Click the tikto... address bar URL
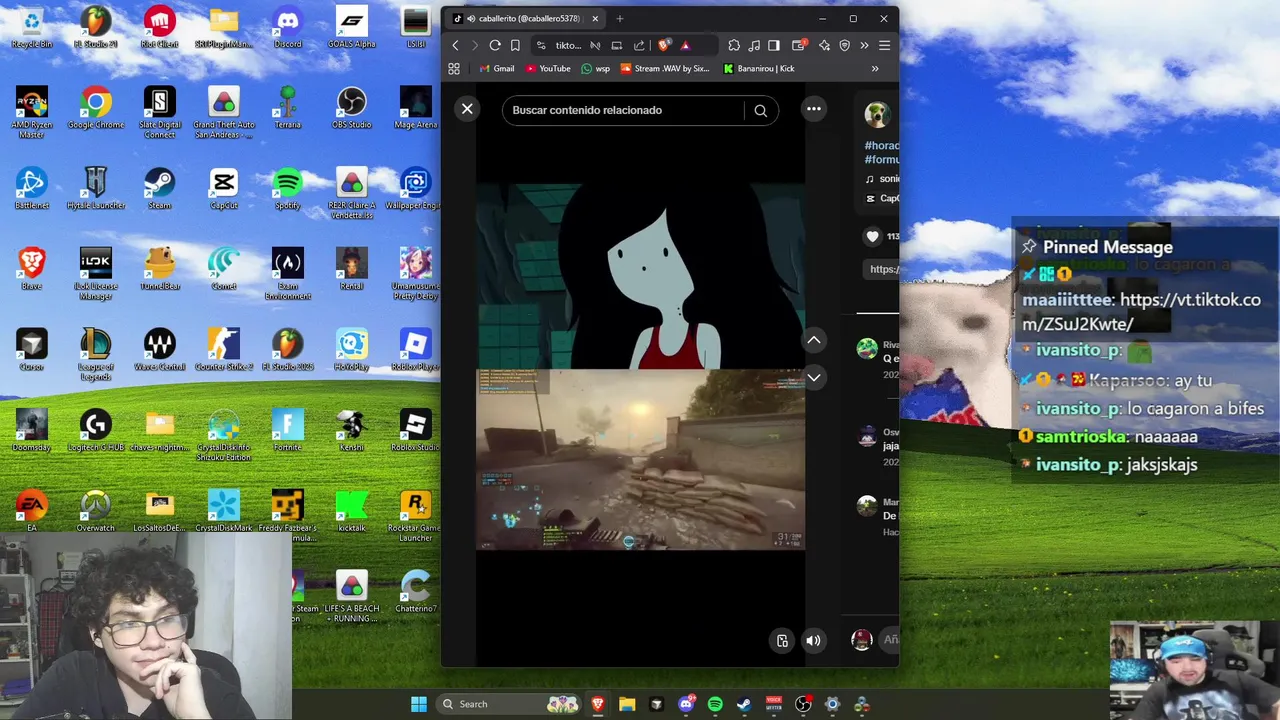 (x=568, y=45)
